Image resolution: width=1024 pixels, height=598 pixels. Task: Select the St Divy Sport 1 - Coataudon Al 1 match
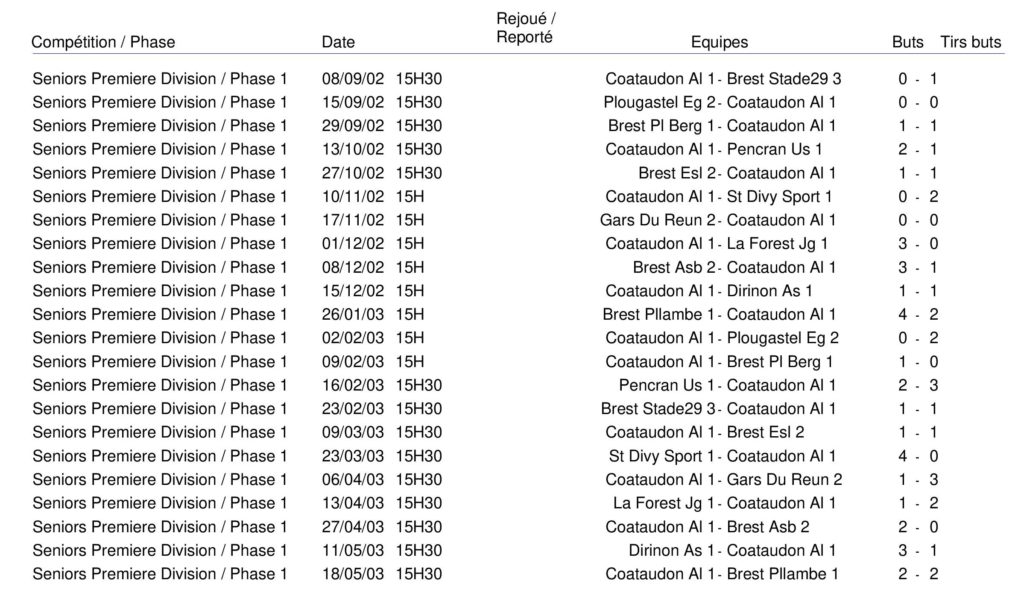click(x=722, y=456)
